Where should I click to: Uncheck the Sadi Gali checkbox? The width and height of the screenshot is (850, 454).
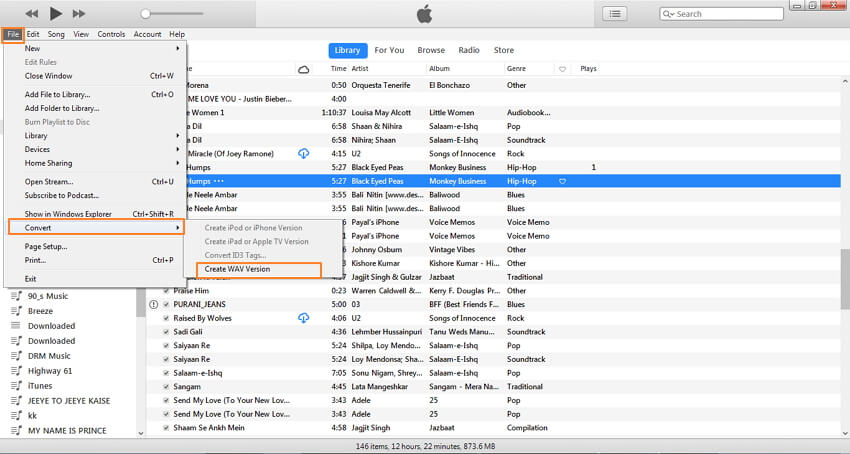pyautogui.click(x=166, y=331)
